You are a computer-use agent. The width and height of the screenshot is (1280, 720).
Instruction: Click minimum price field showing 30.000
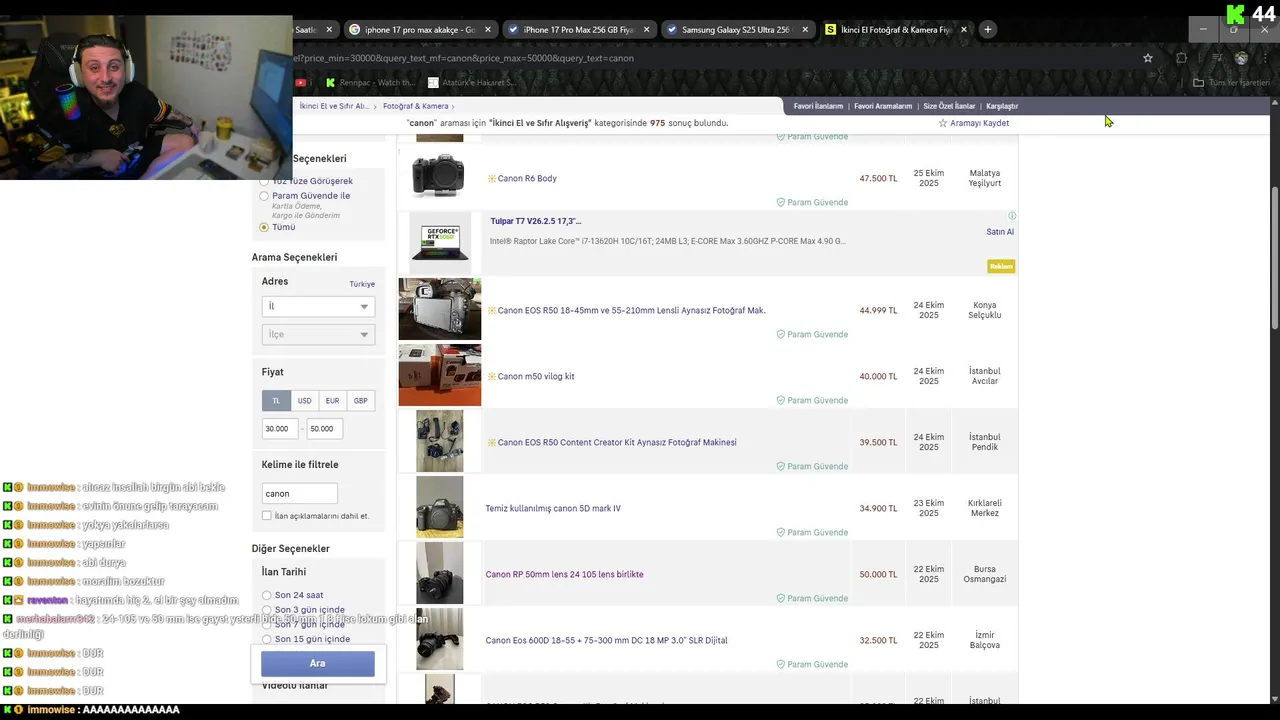[x=279, y=428]
